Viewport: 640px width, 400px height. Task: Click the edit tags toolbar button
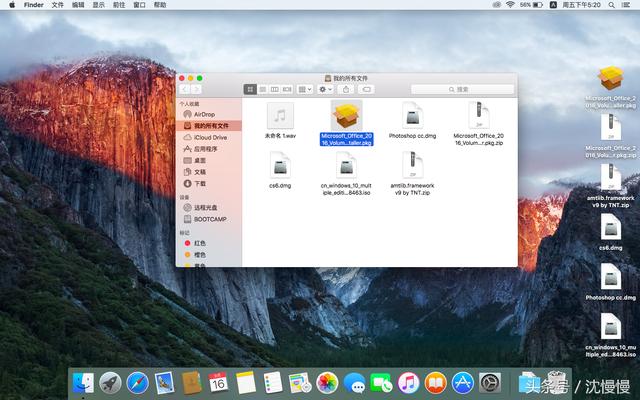(x=367, y=89)
